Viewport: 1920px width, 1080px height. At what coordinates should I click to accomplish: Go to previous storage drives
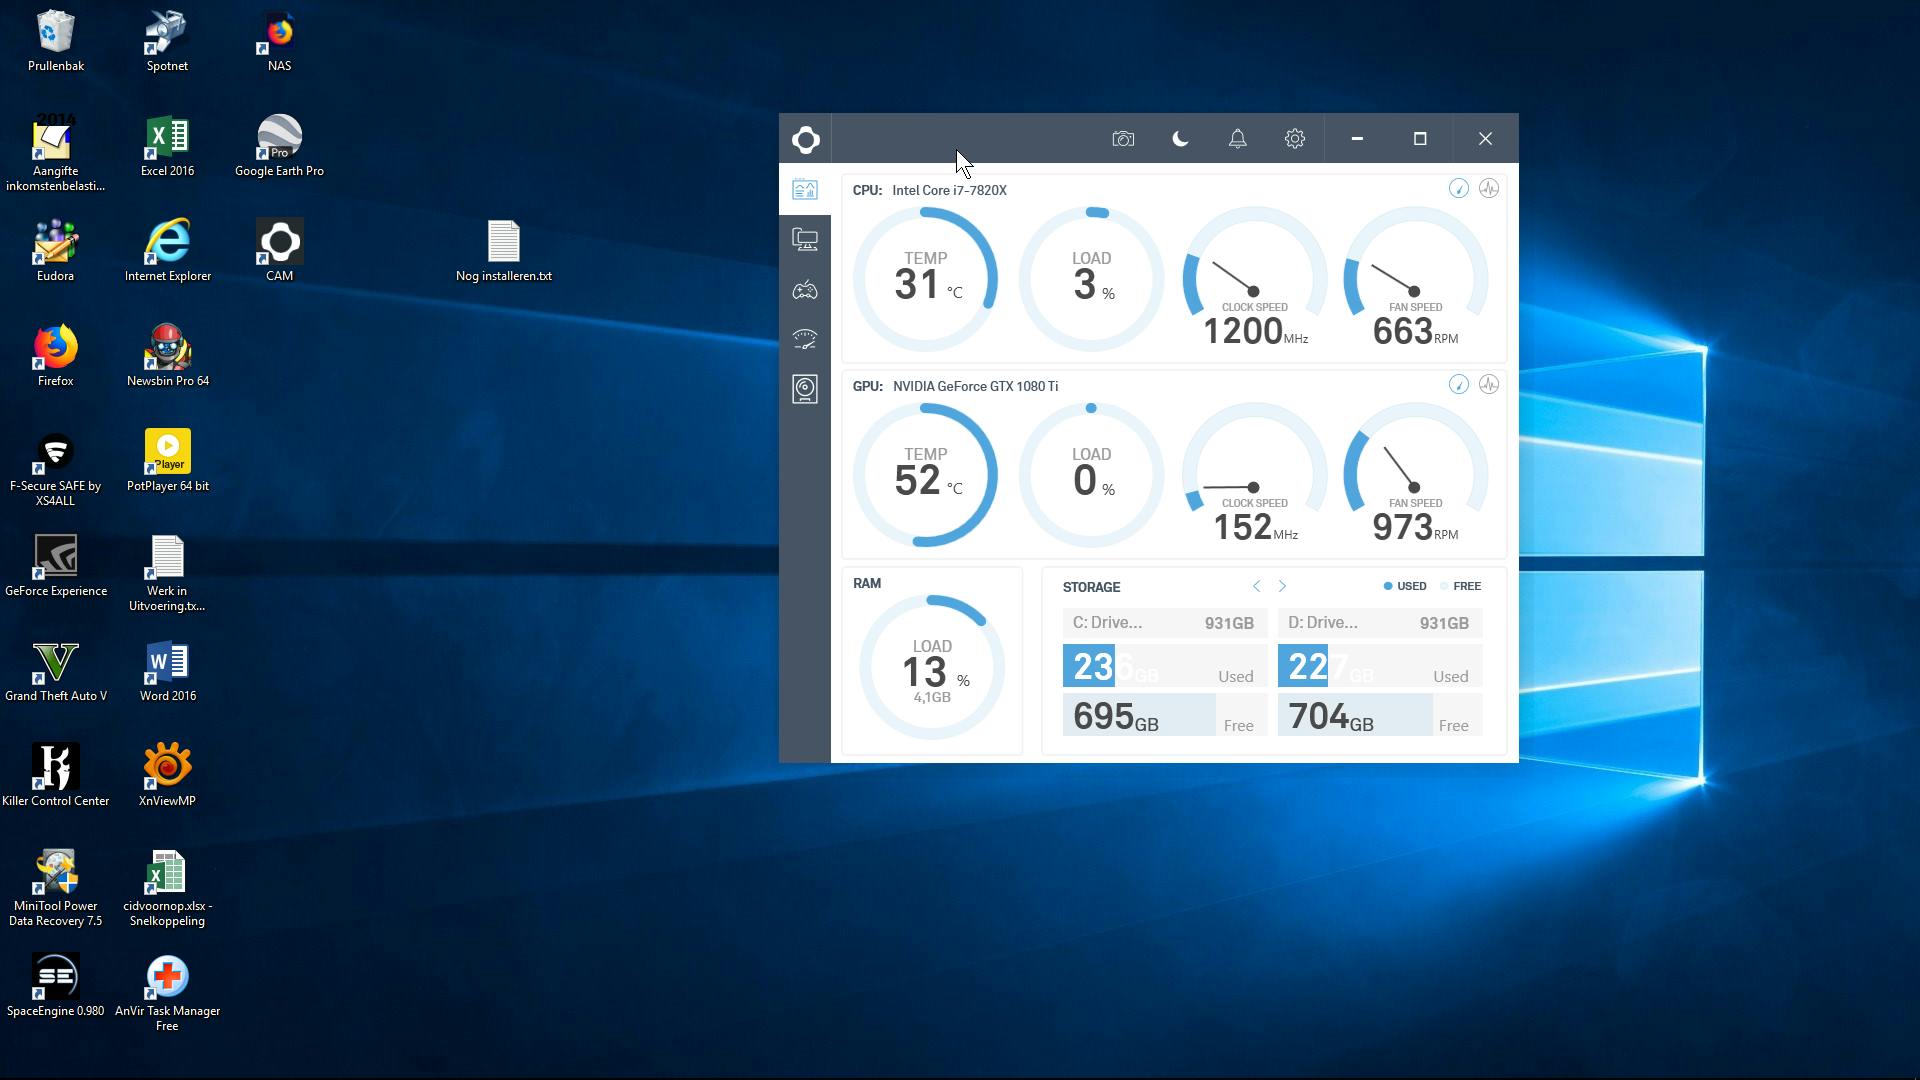click(1256, 586)
